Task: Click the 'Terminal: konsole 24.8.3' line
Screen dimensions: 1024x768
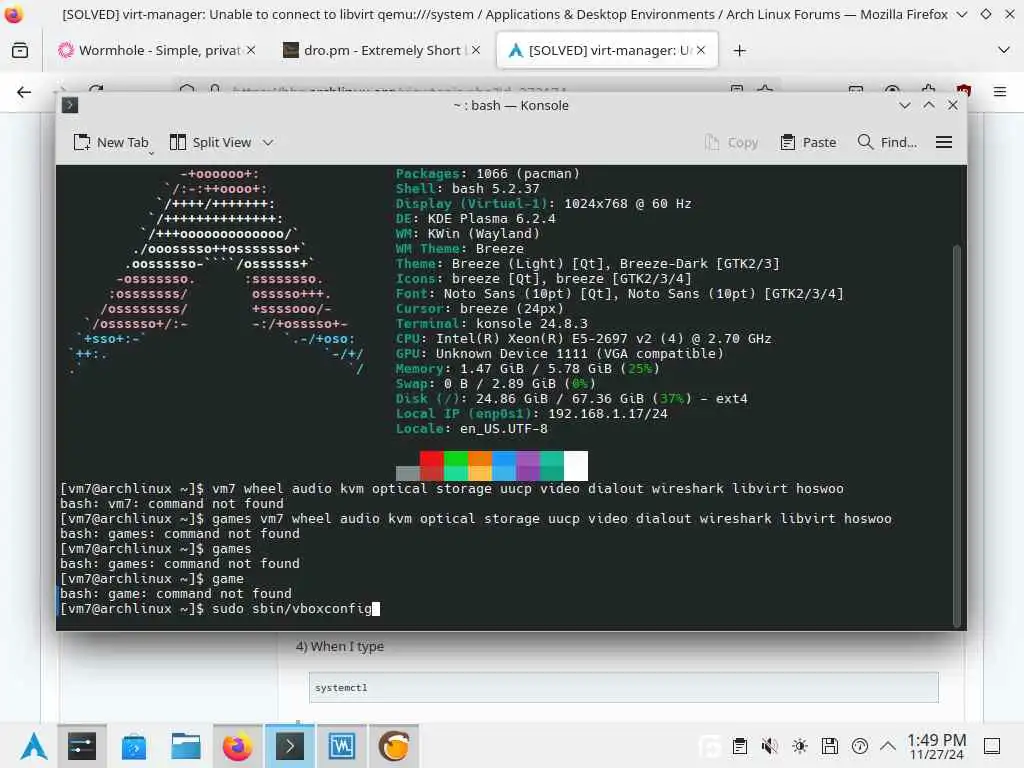Action: pos(491,323)
